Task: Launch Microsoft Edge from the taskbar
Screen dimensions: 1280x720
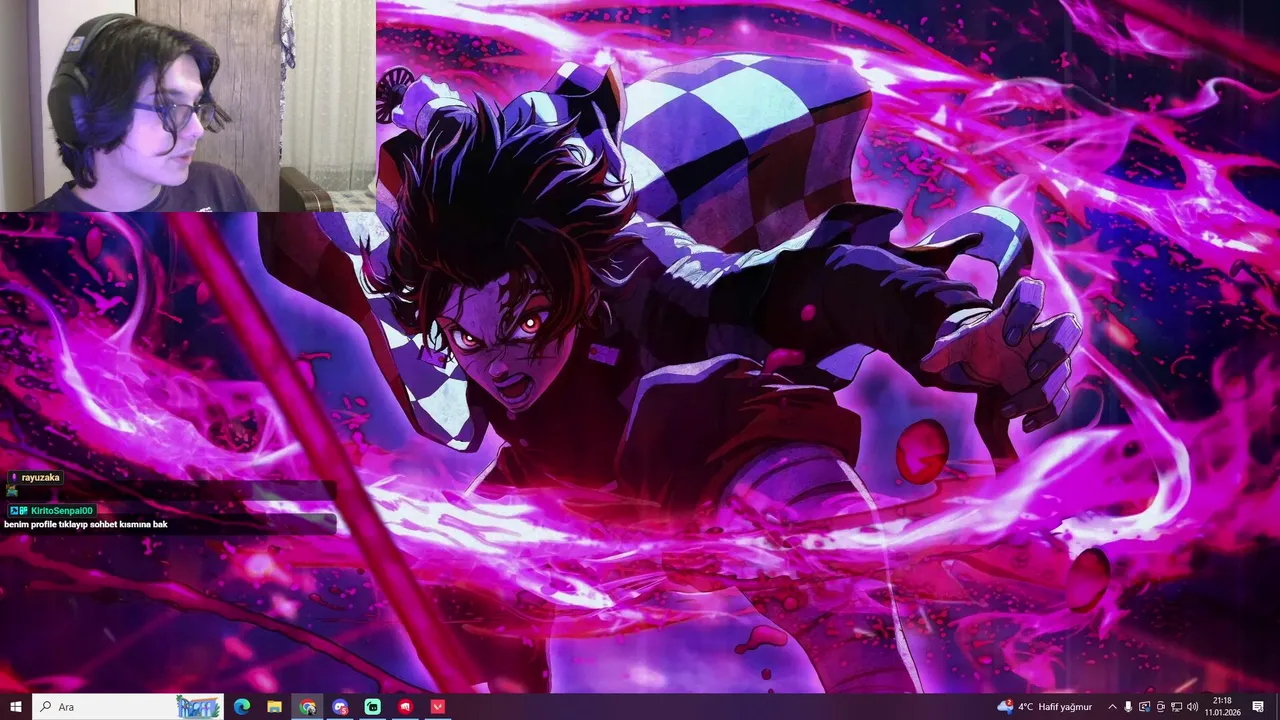Action: coord(242,707)
